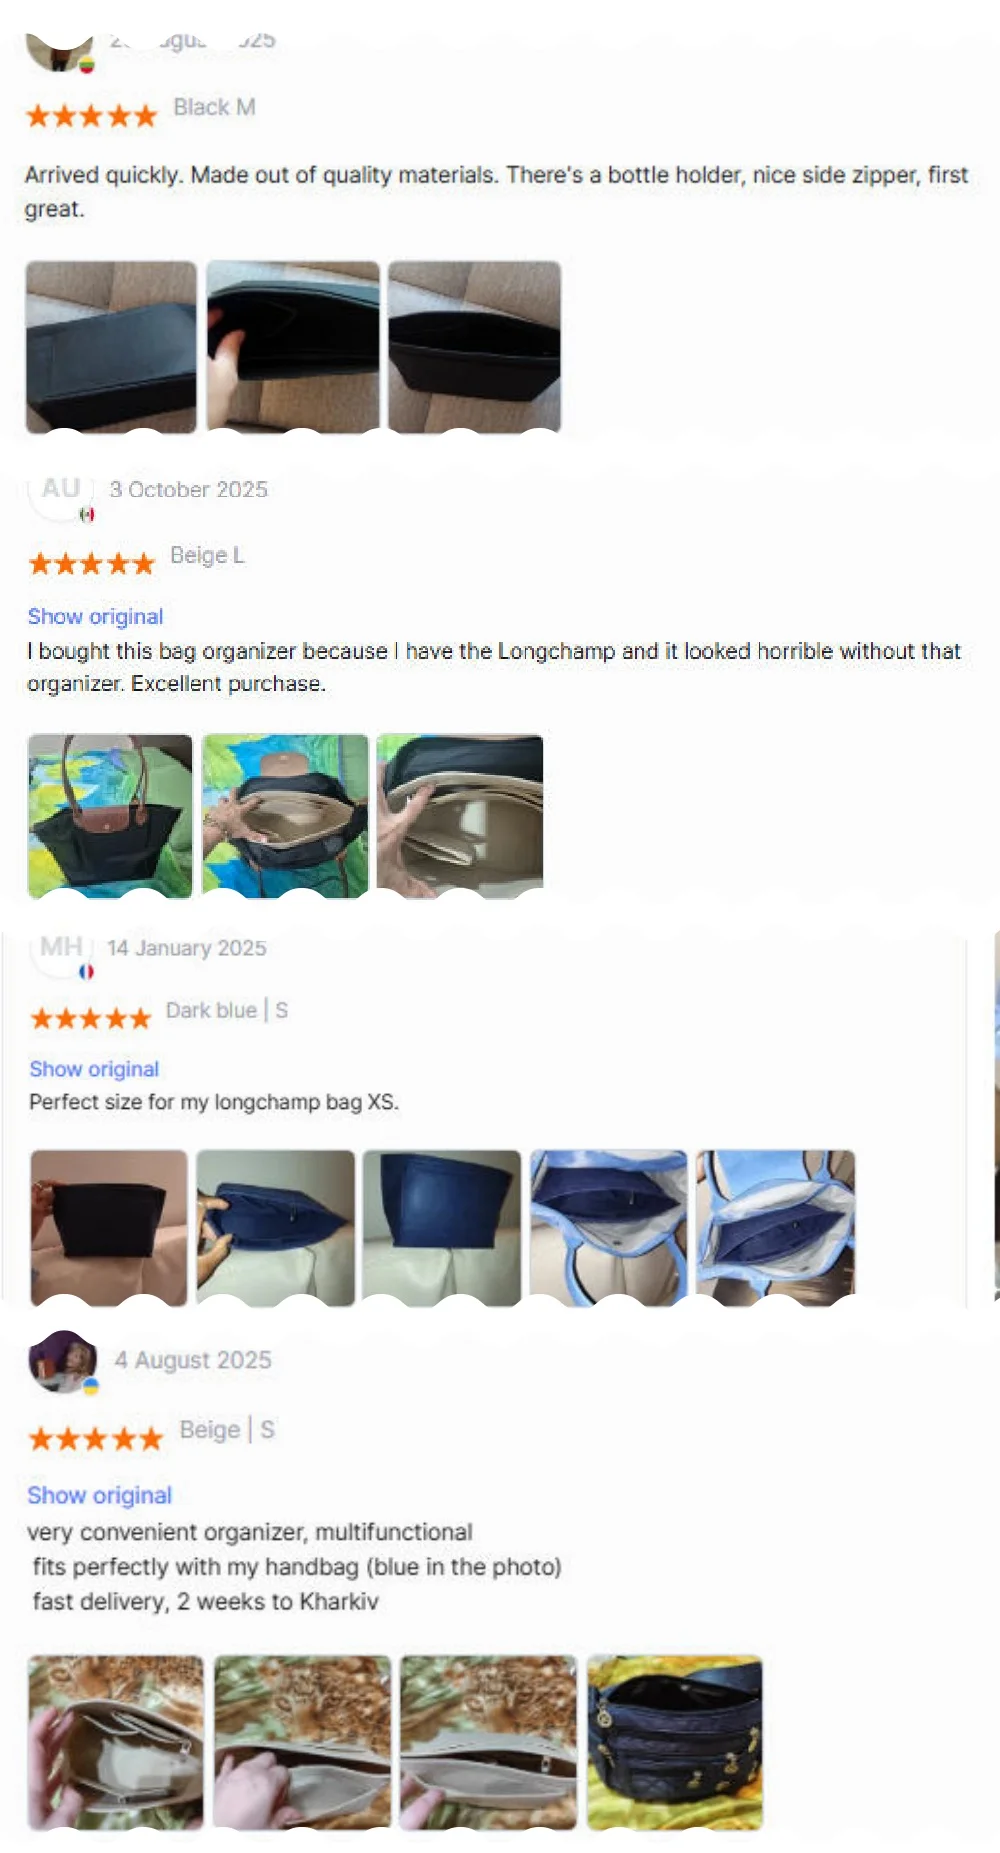The height and width of the screenshot is (1853, 1000).
Task: Click the five-star rating beside Beige L
Action: click(91, 564)
